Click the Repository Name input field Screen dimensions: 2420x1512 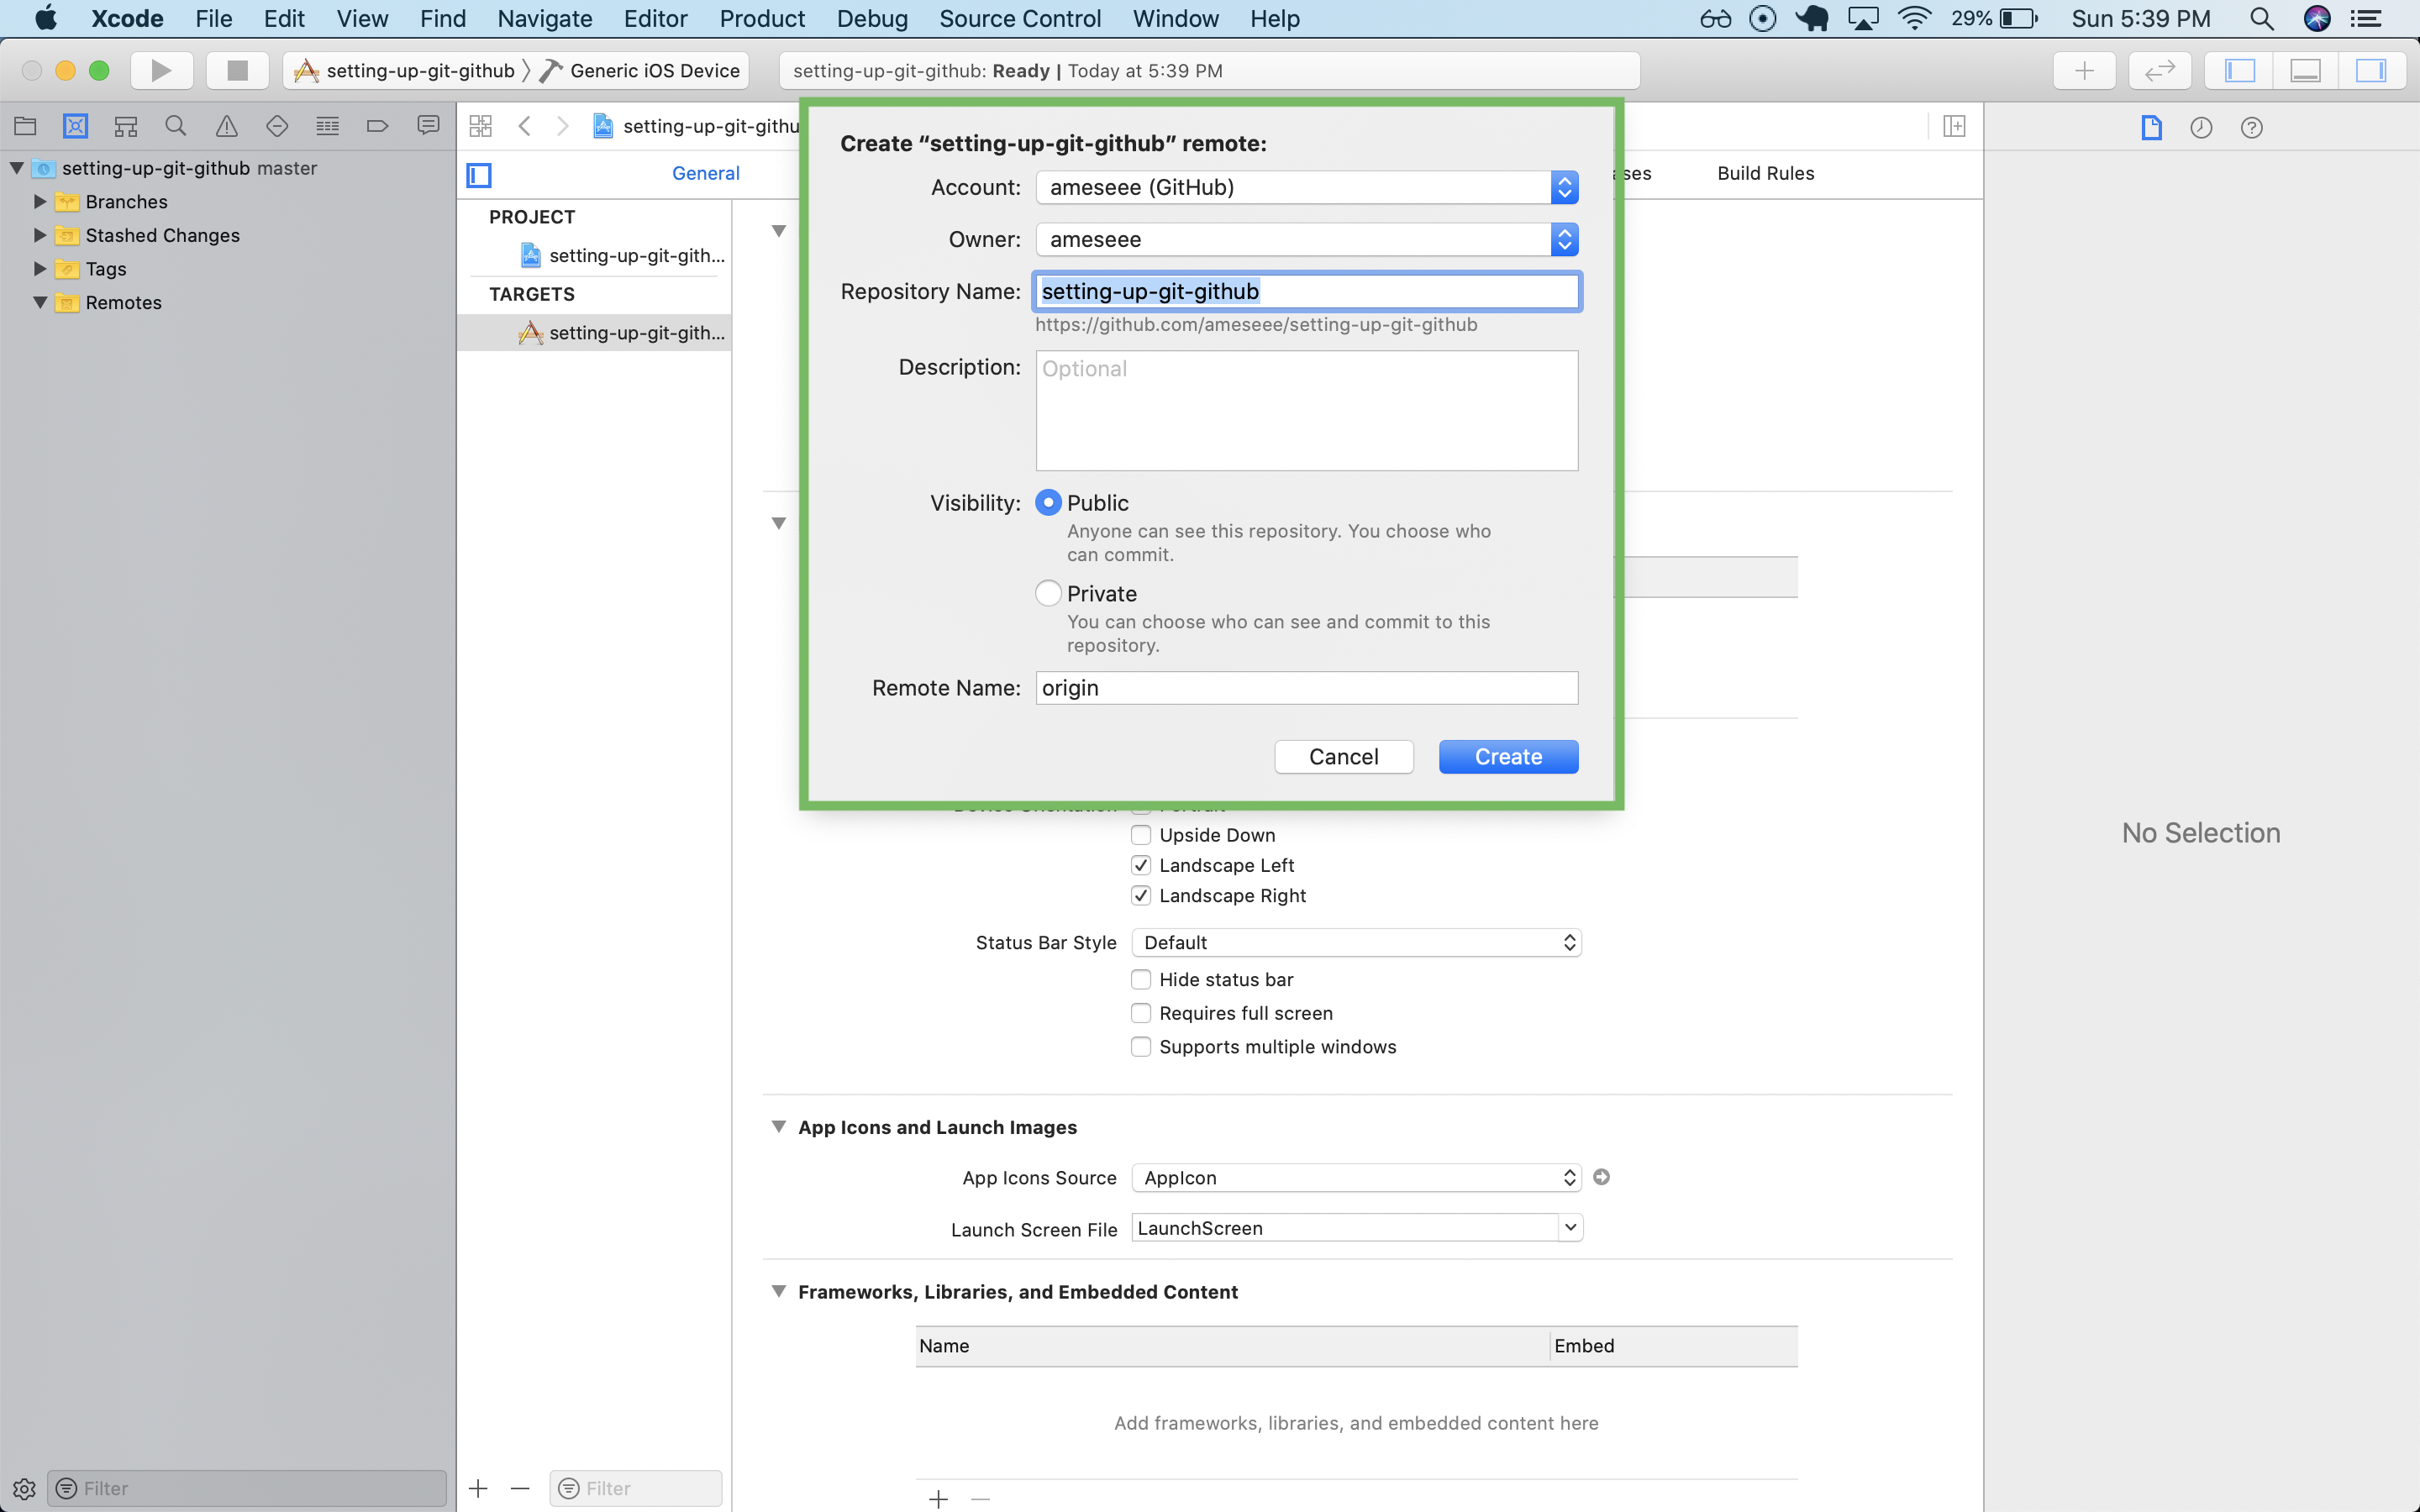pyautogui.click(x=1307, y=289)
